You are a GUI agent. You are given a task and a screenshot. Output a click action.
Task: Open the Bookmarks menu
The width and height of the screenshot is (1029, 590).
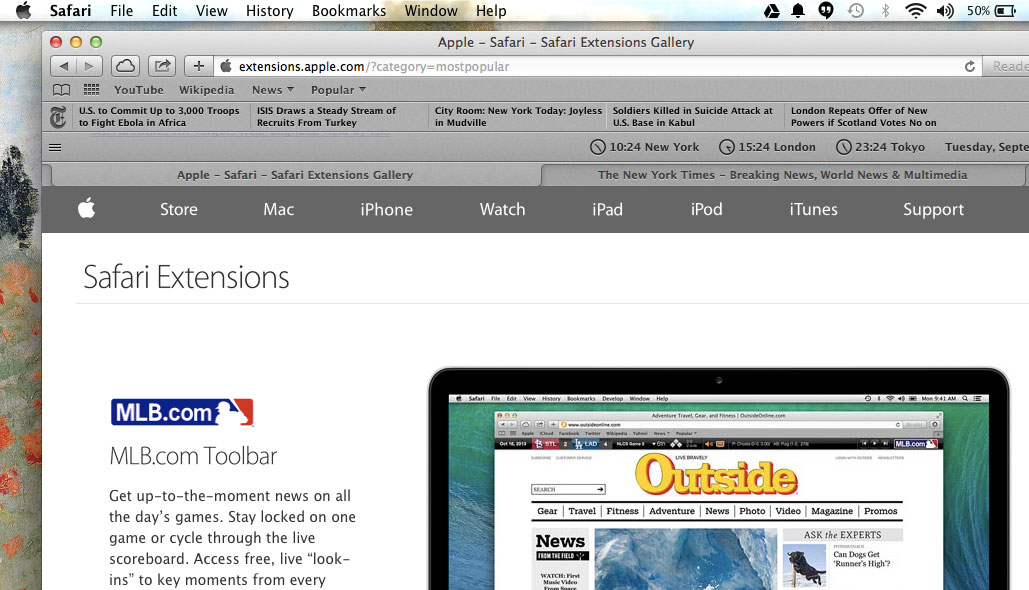click(348, 11)
